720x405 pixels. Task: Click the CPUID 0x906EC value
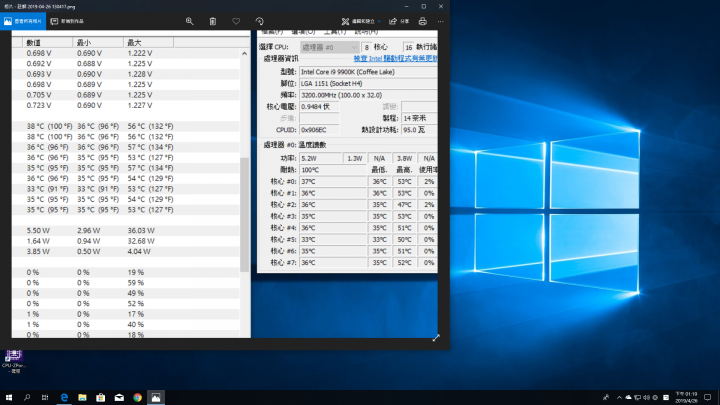click(320, 130)
